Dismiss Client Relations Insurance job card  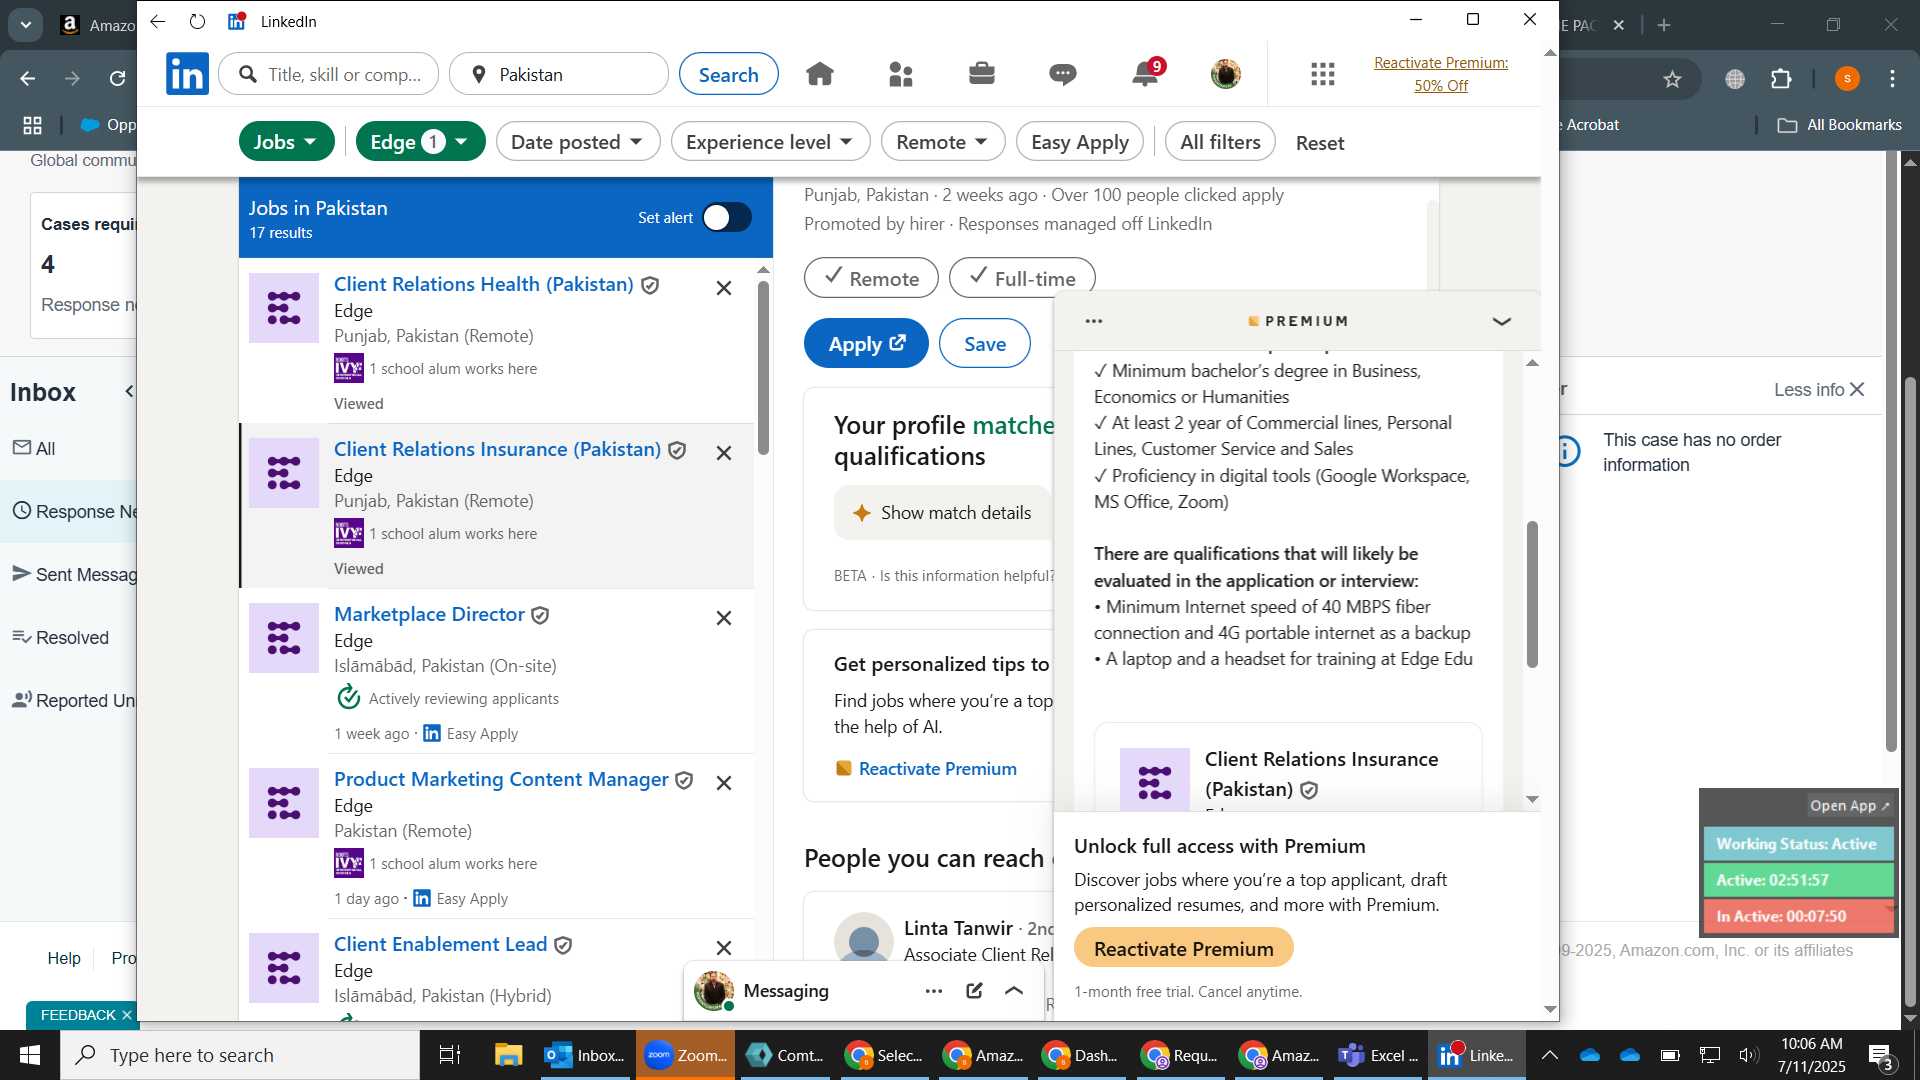pos(724,453)
